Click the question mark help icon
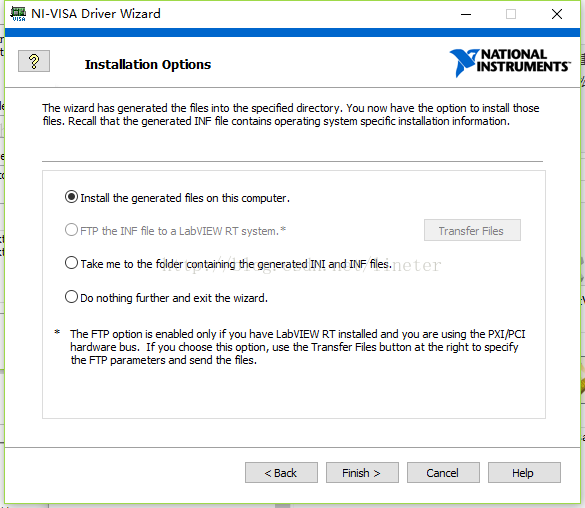Screen dimensions: 585x508 pyautogui.click(x=34, y=61)
